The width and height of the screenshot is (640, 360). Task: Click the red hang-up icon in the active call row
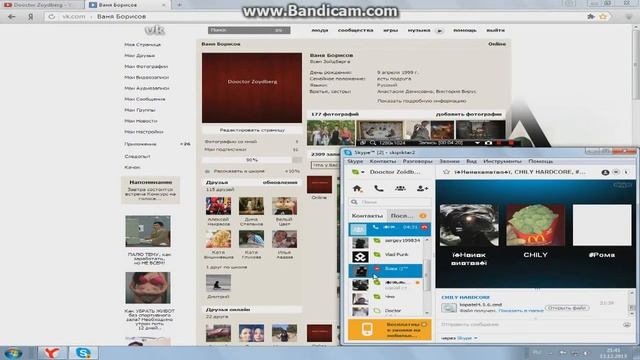(424, 227)
